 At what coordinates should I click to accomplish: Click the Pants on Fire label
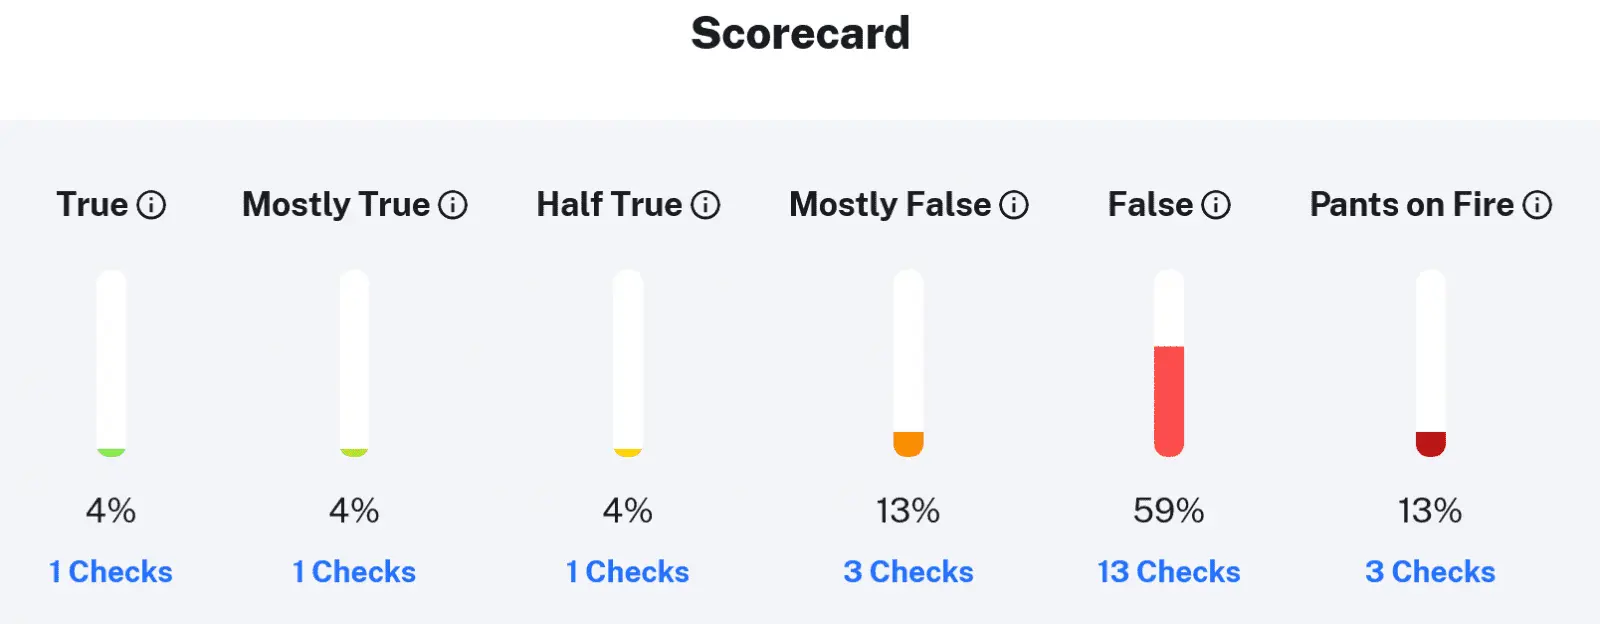(1412, 205)
